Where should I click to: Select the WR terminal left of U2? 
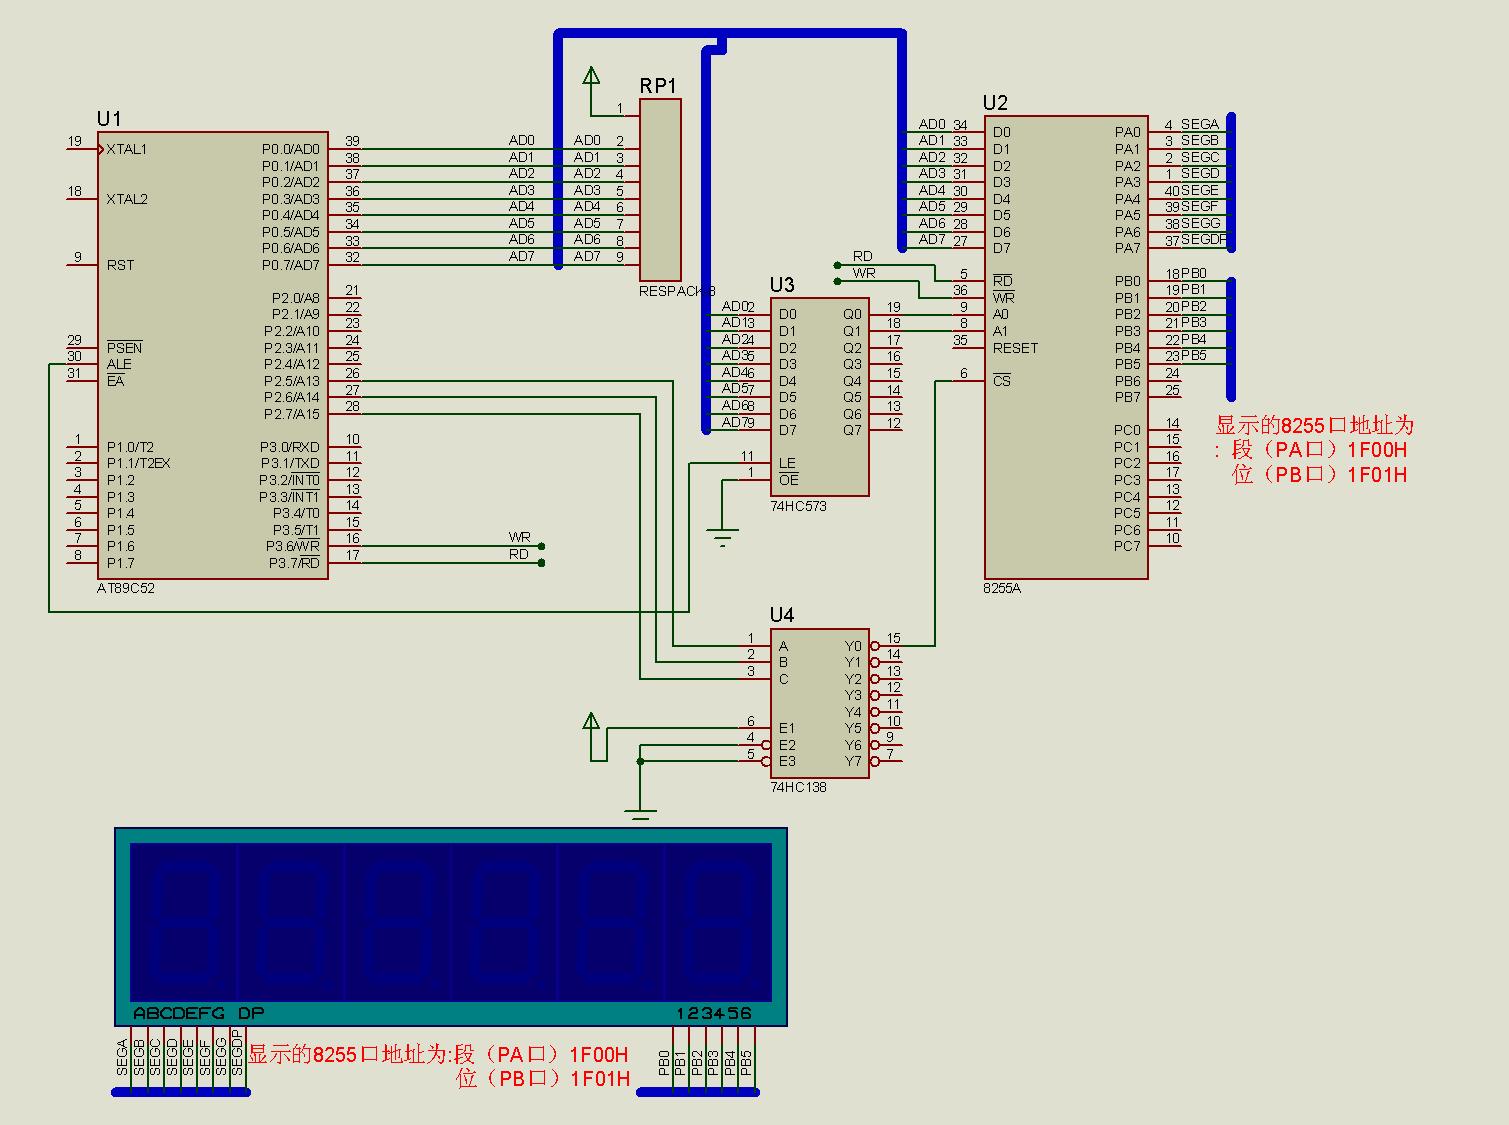[x=837, y=281]
